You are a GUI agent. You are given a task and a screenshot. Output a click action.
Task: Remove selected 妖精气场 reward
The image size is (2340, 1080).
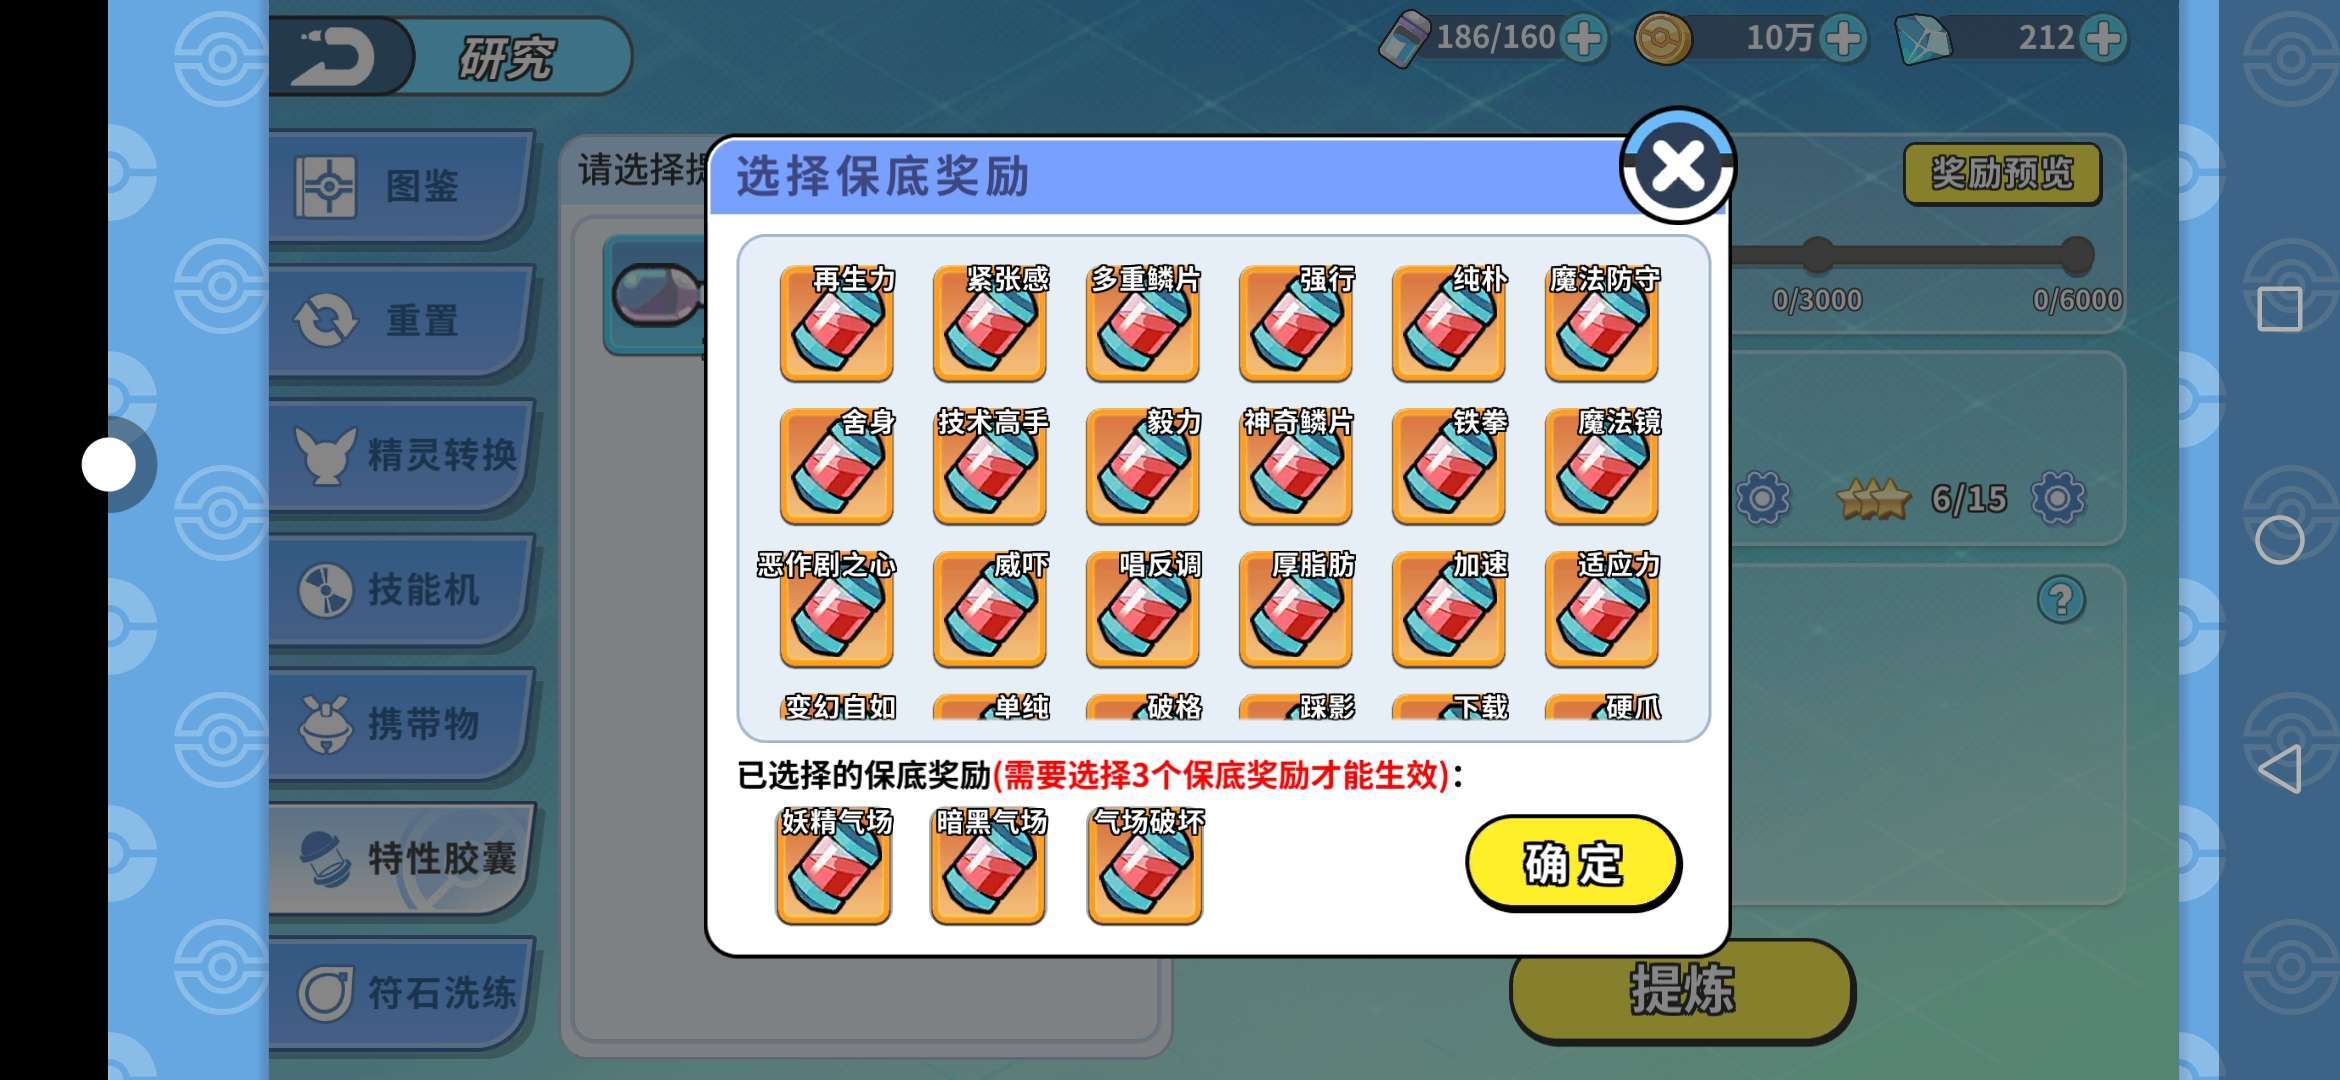click(834, 866)
